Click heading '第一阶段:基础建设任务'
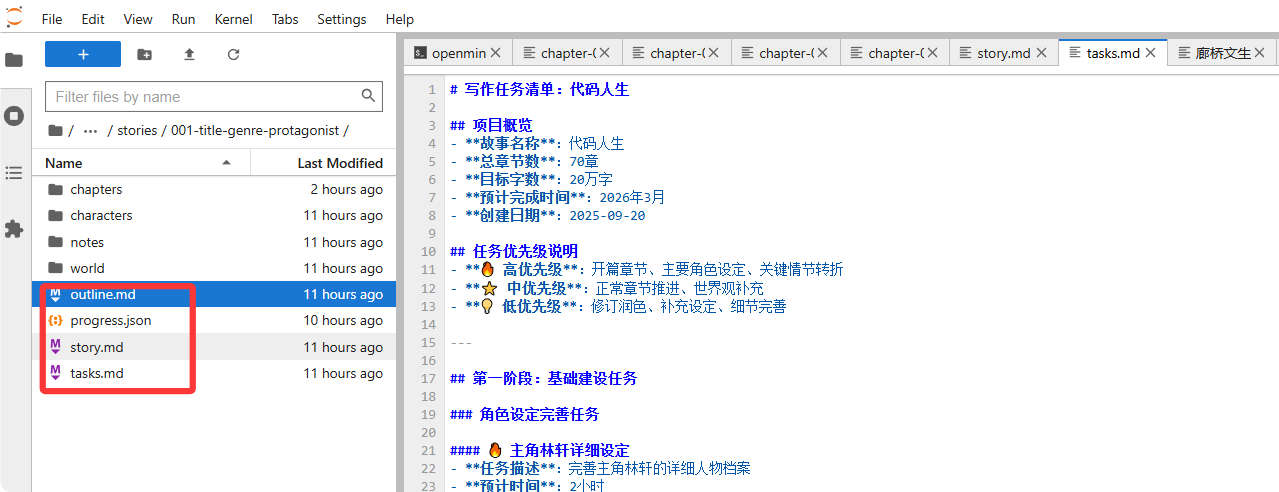 (543, 378)
